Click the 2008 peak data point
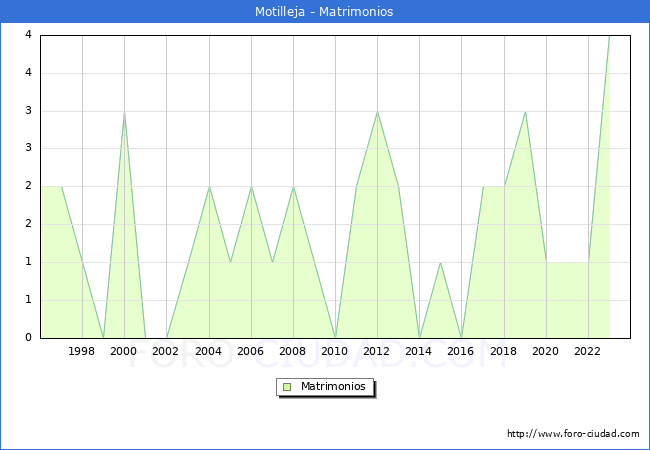Screen dimensions: 650x450 (293, 186)
